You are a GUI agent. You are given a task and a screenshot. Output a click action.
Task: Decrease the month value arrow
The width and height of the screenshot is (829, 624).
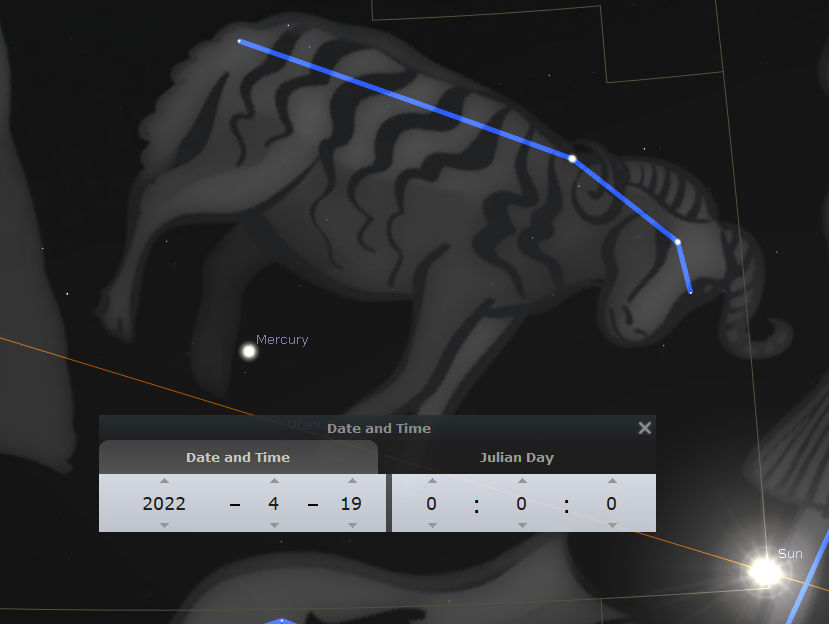point(274,525)
